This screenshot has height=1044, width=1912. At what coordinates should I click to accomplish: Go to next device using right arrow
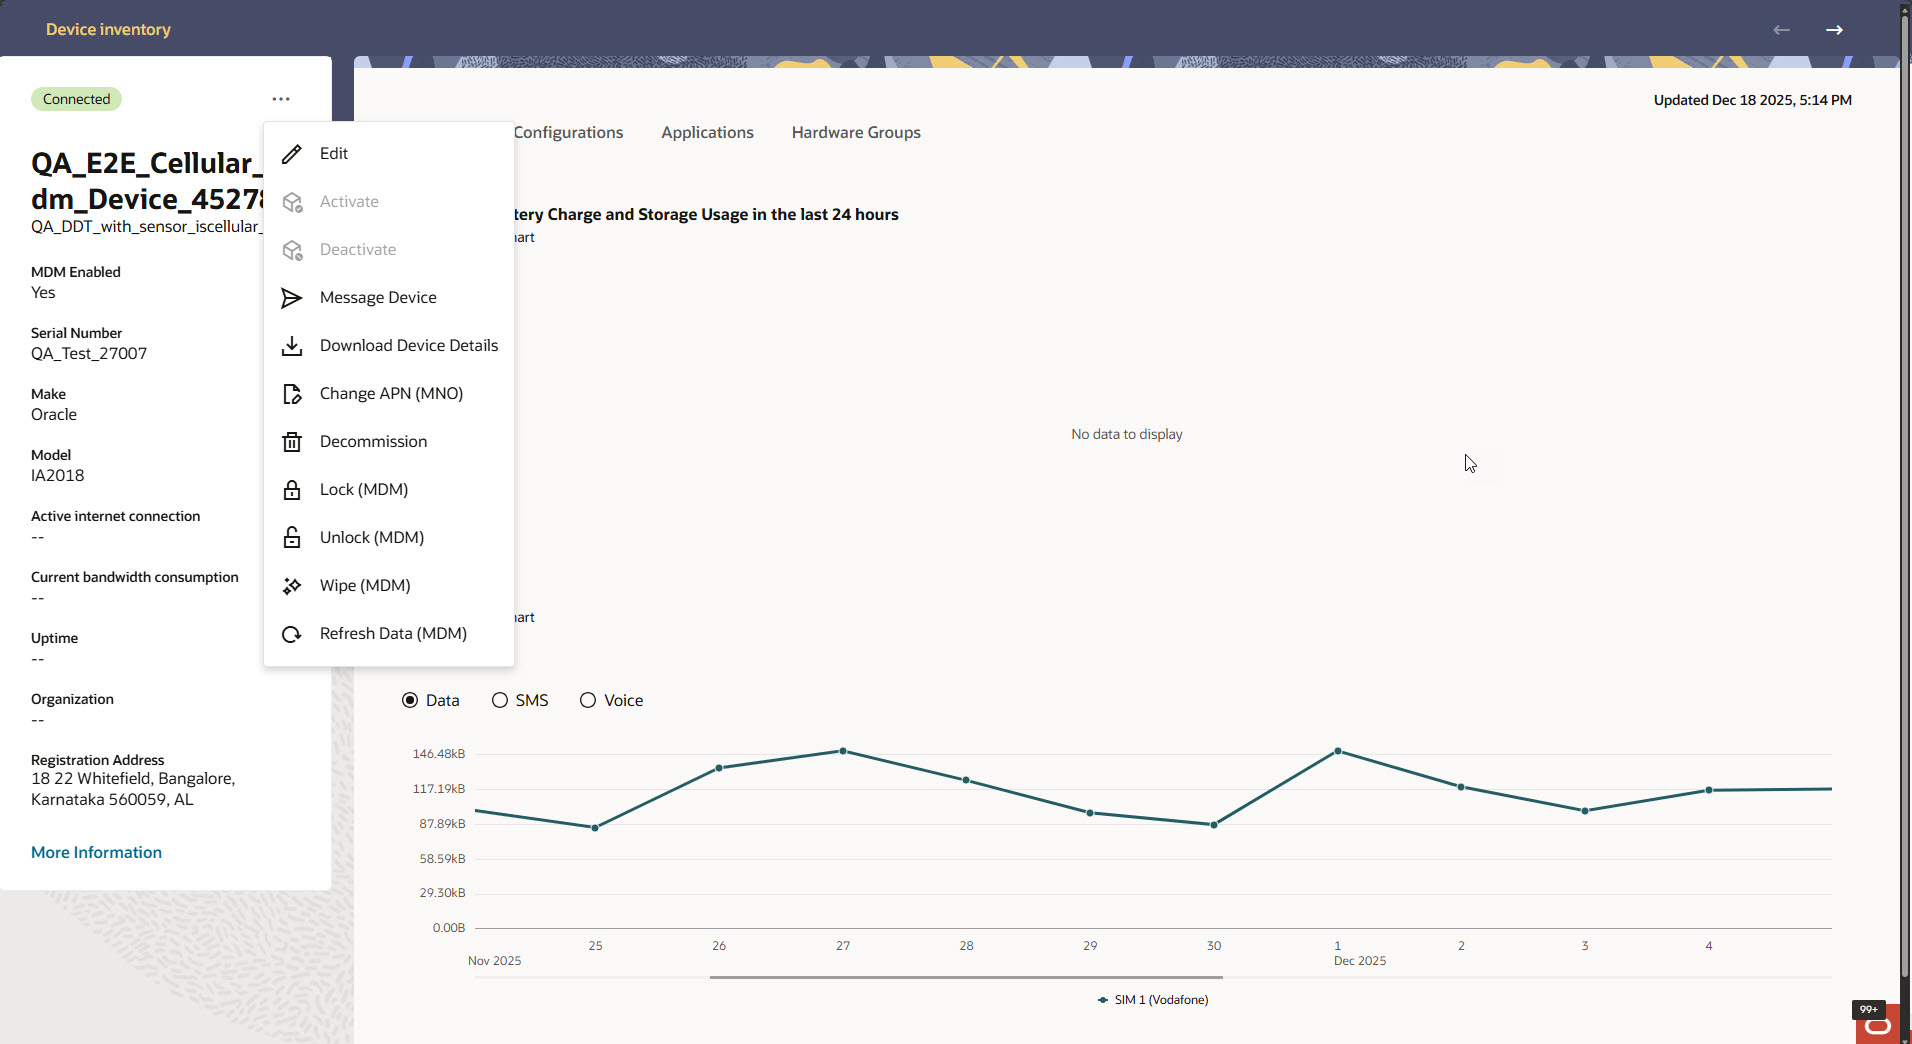click(x=1834, y=30)
